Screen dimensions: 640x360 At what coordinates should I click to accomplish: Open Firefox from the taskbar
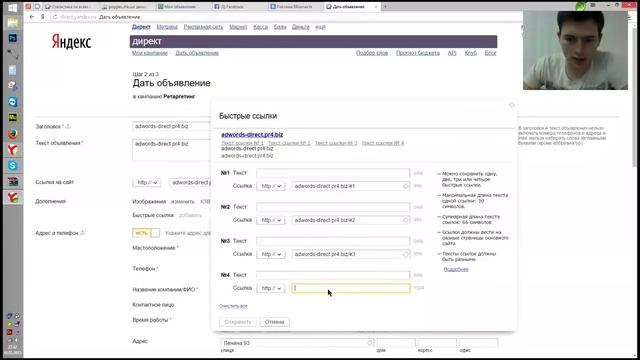coord(13,133)
